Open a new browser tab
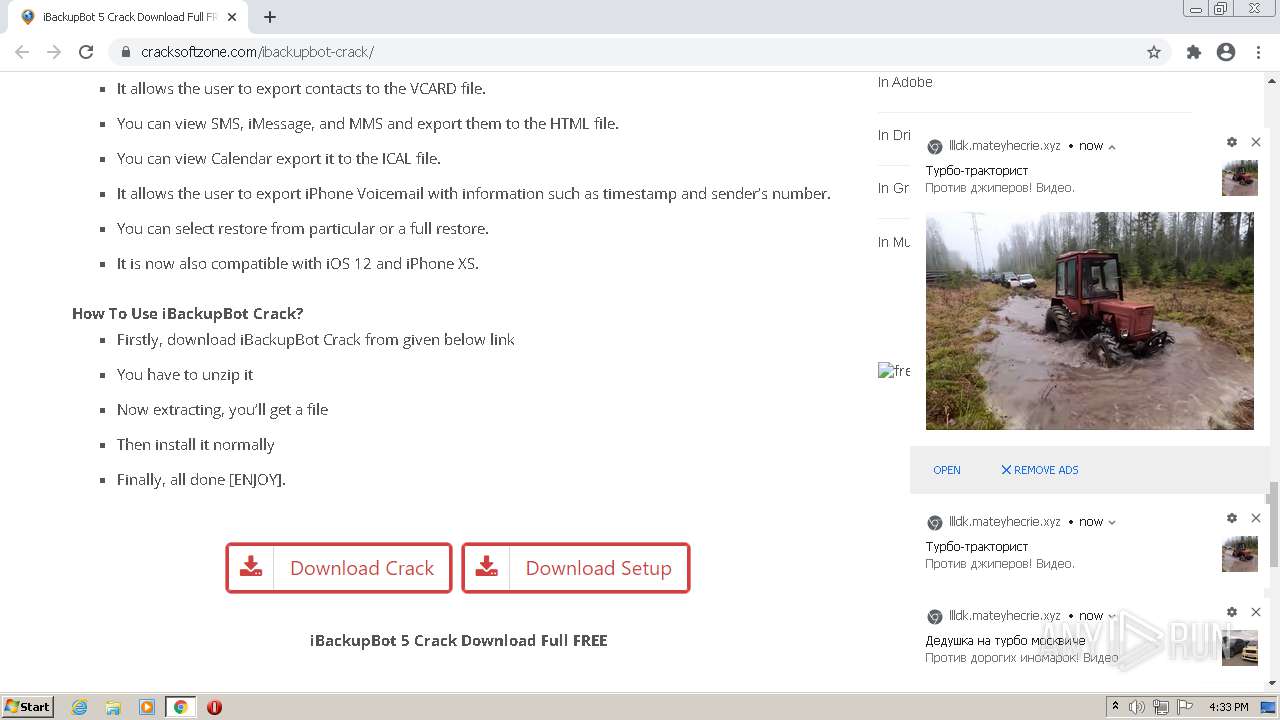 click(270, 17)
